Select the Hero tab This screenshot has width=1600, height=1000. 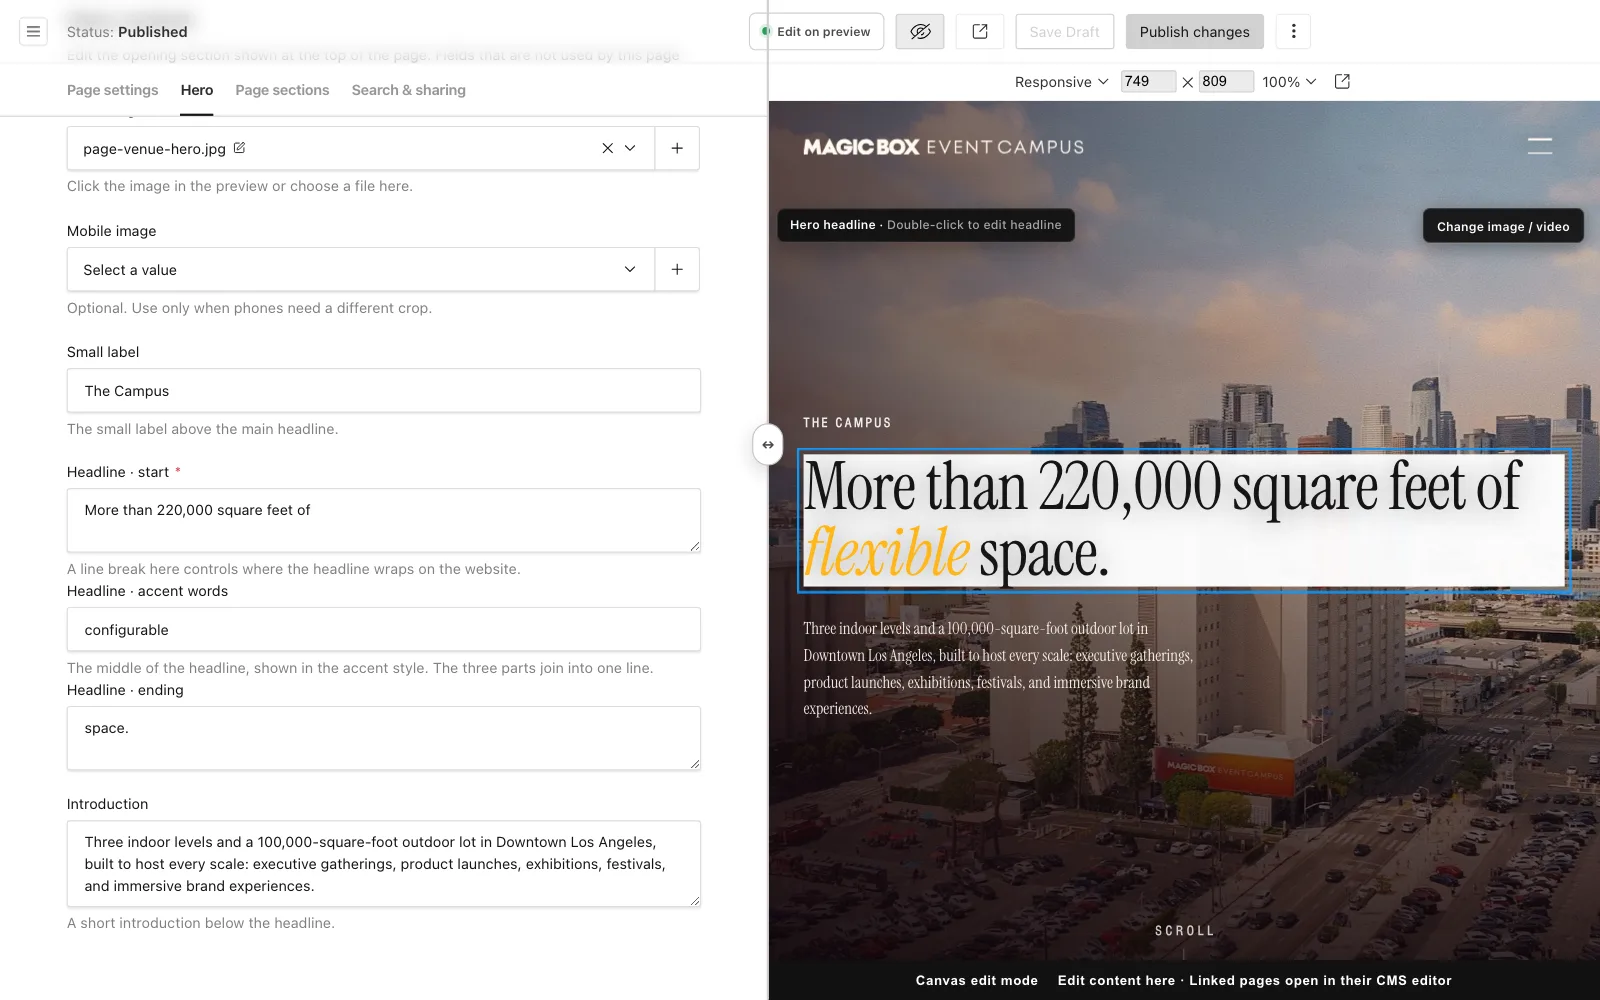[197, 90]
